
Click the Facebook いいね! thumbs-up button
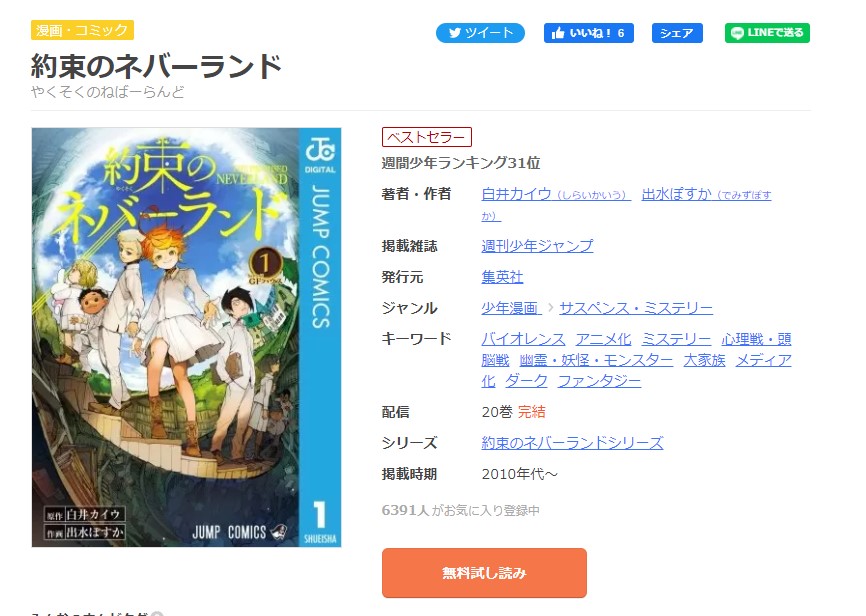point(588,33)
